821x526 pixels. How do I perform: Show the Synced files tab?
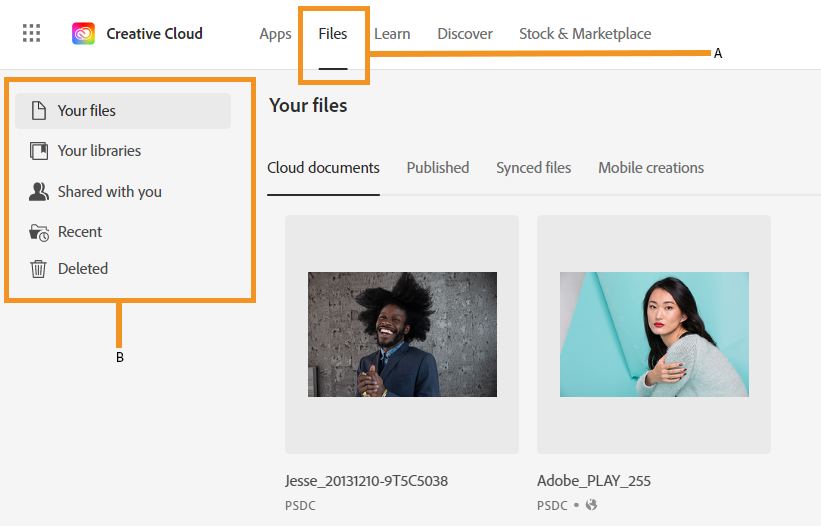click(x=534, y=168)
